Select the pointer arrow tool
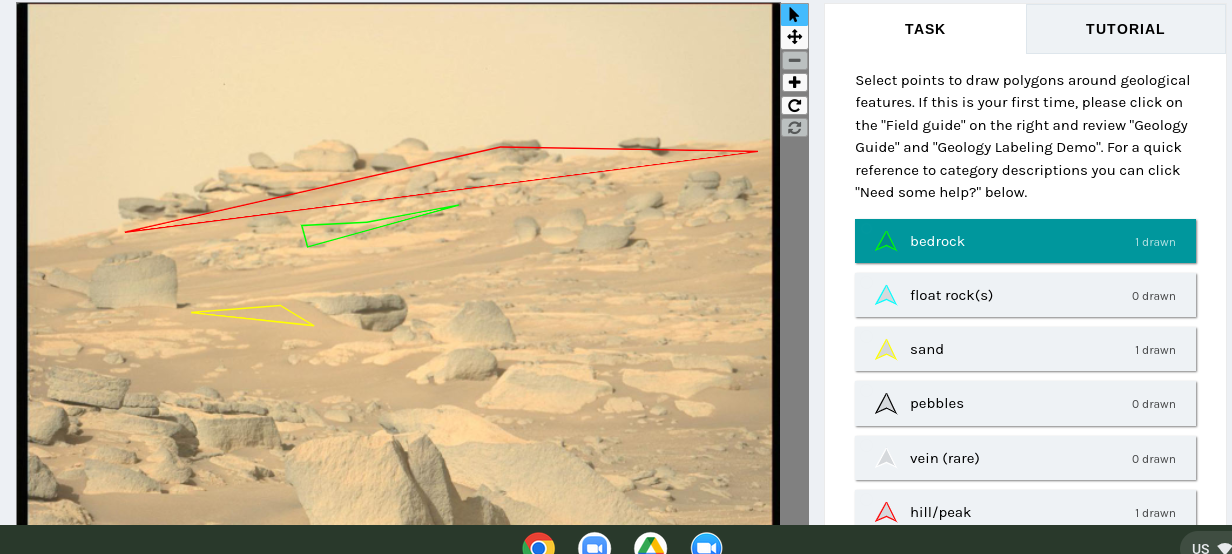The width and height of the screenshot is (1232, 554). pos(794,14)
